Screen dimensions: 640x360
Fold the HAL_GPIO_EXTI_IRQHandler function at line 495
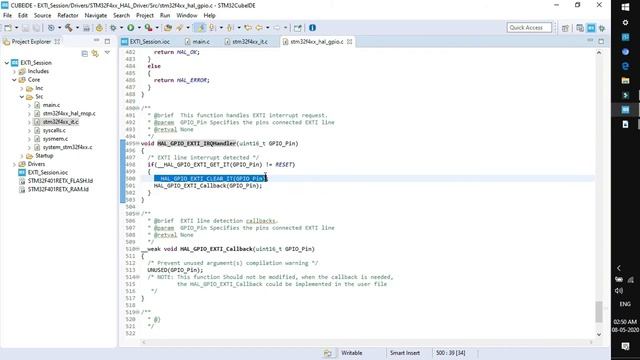pos(138,144)
